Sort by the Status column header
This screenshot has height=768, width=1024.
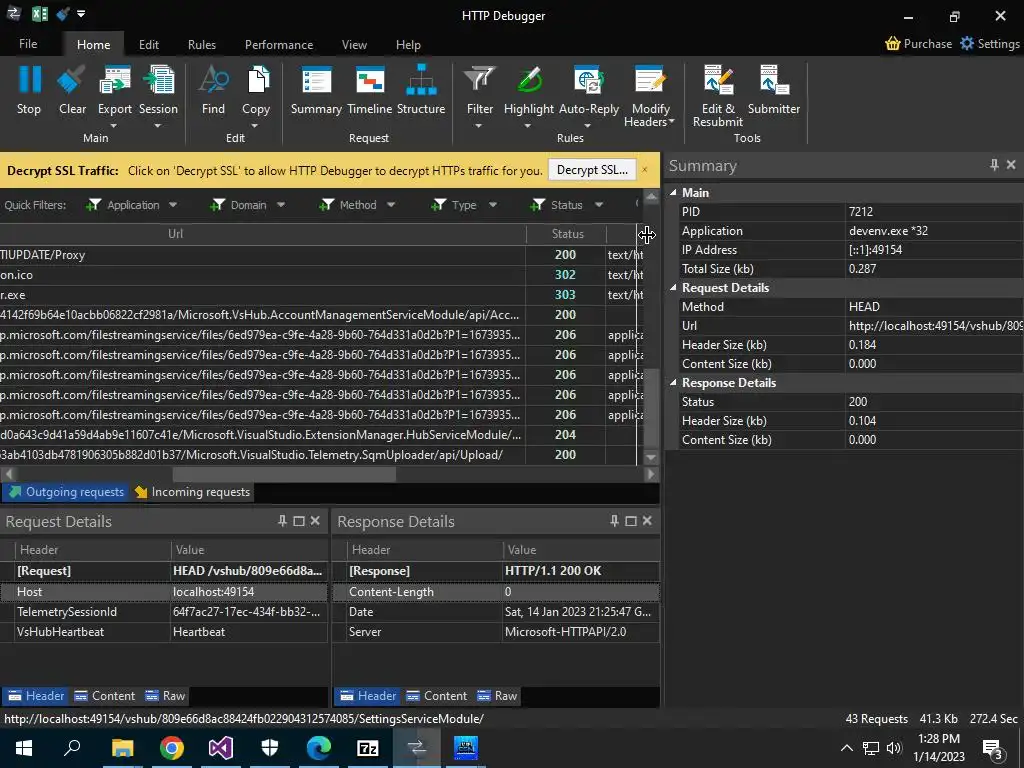tap(567, 234)
